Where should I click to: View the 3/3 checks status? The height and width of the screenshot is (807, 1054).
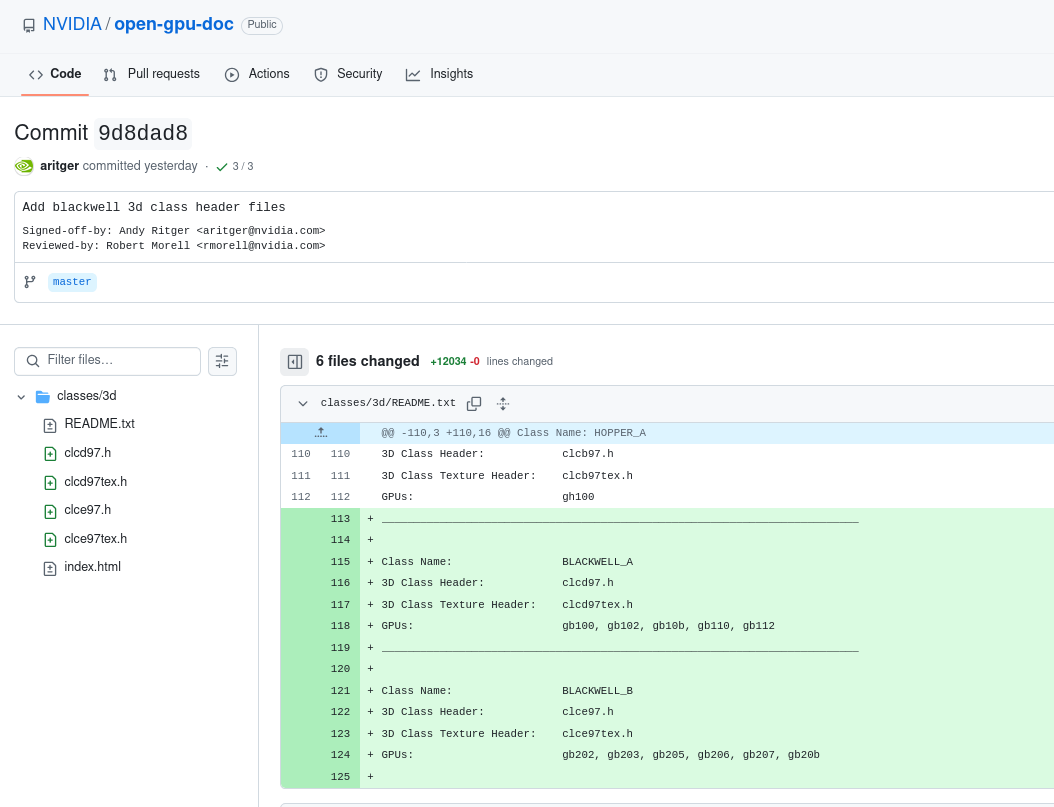pyautogui.click(x=235, y=167)
